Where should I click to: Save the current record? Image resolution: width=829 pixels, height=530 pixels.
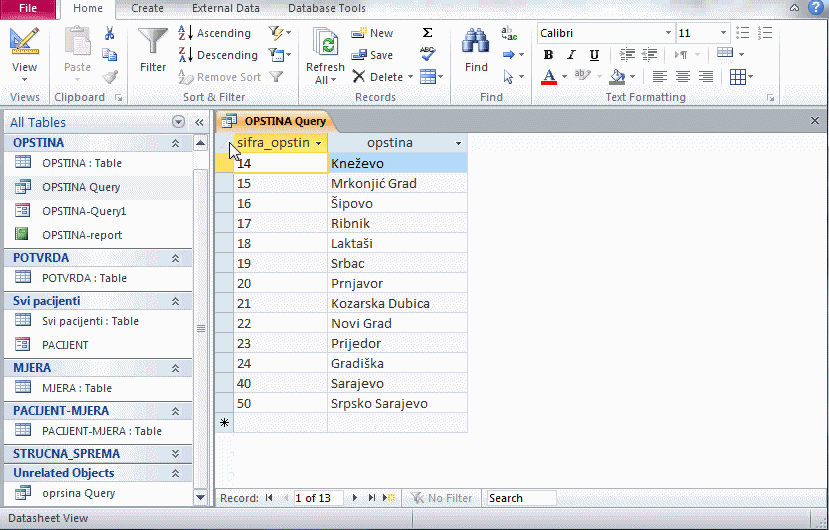(x=372, y=55)
